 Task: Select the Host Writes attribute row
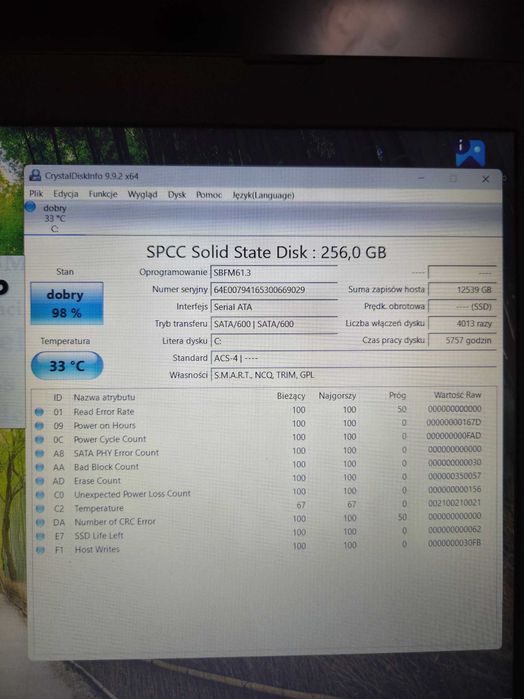point(264,547)
